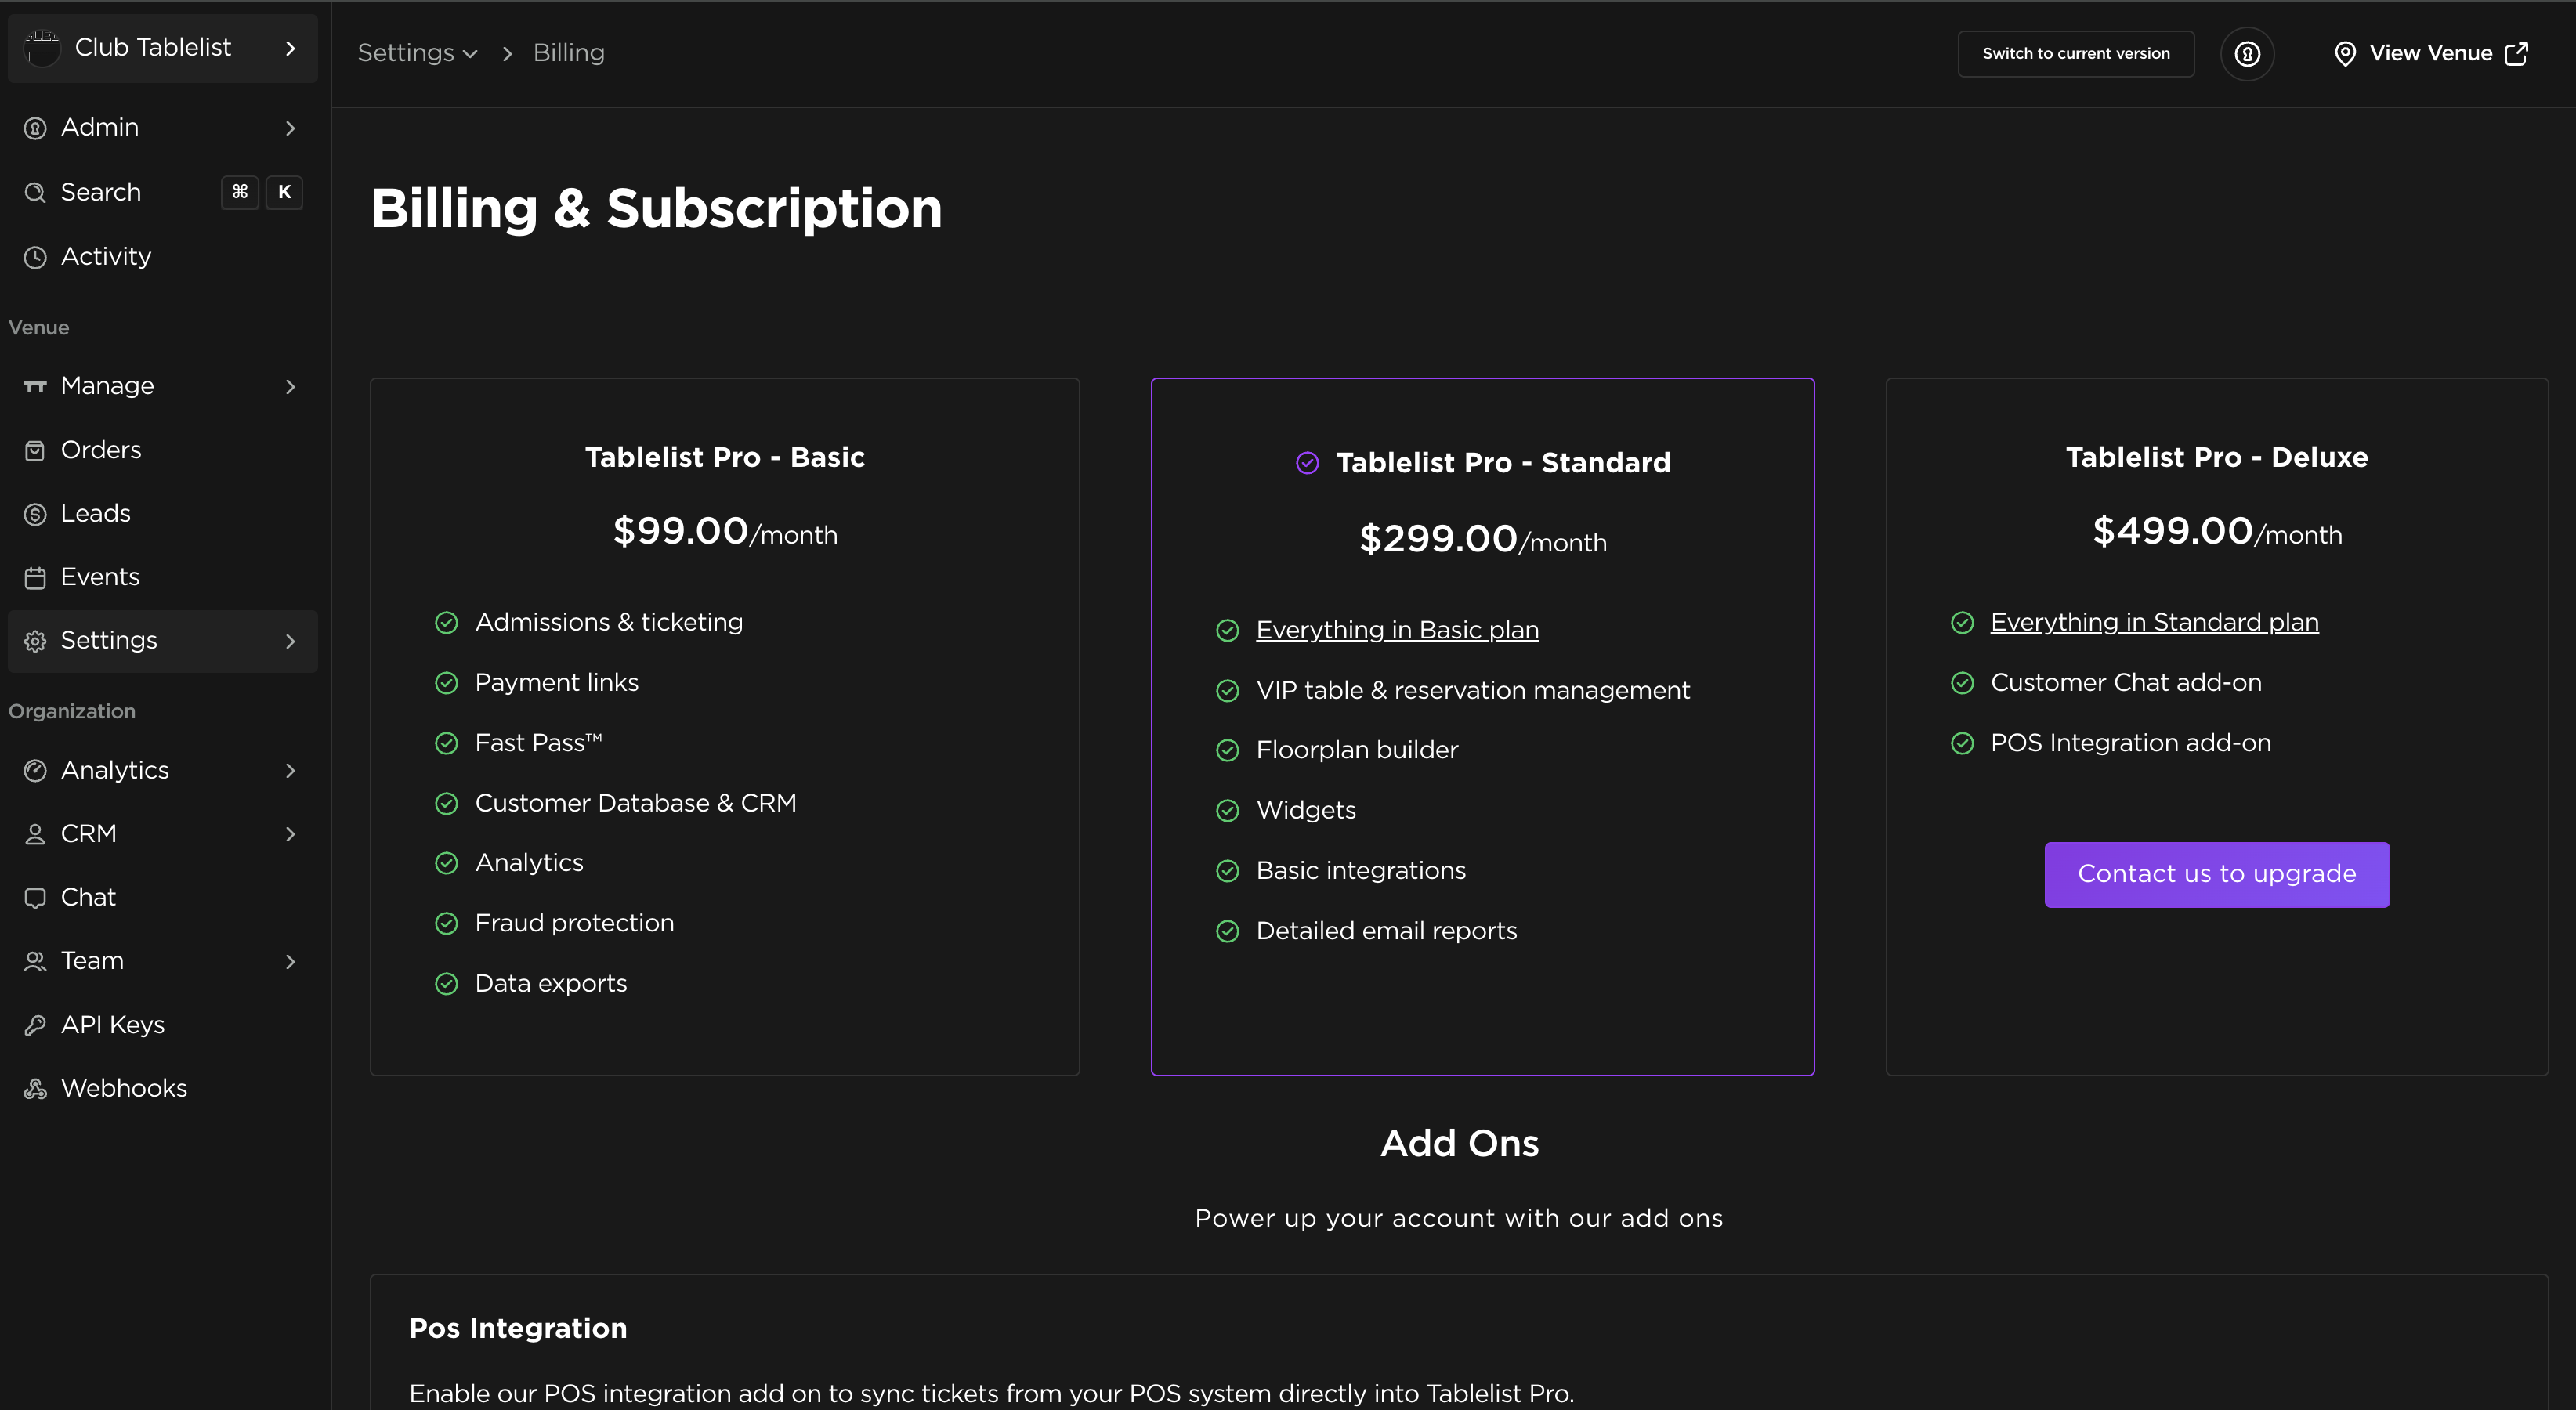2576x1410 pixels.
Task: Click the circular account icon in header
Action: (x=2247, y=54)
